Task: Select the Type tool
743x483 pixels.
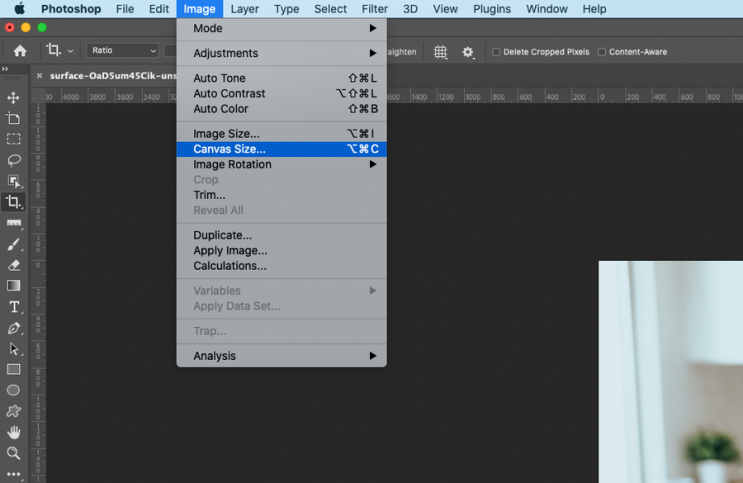Action: click(x=13, y=307)
